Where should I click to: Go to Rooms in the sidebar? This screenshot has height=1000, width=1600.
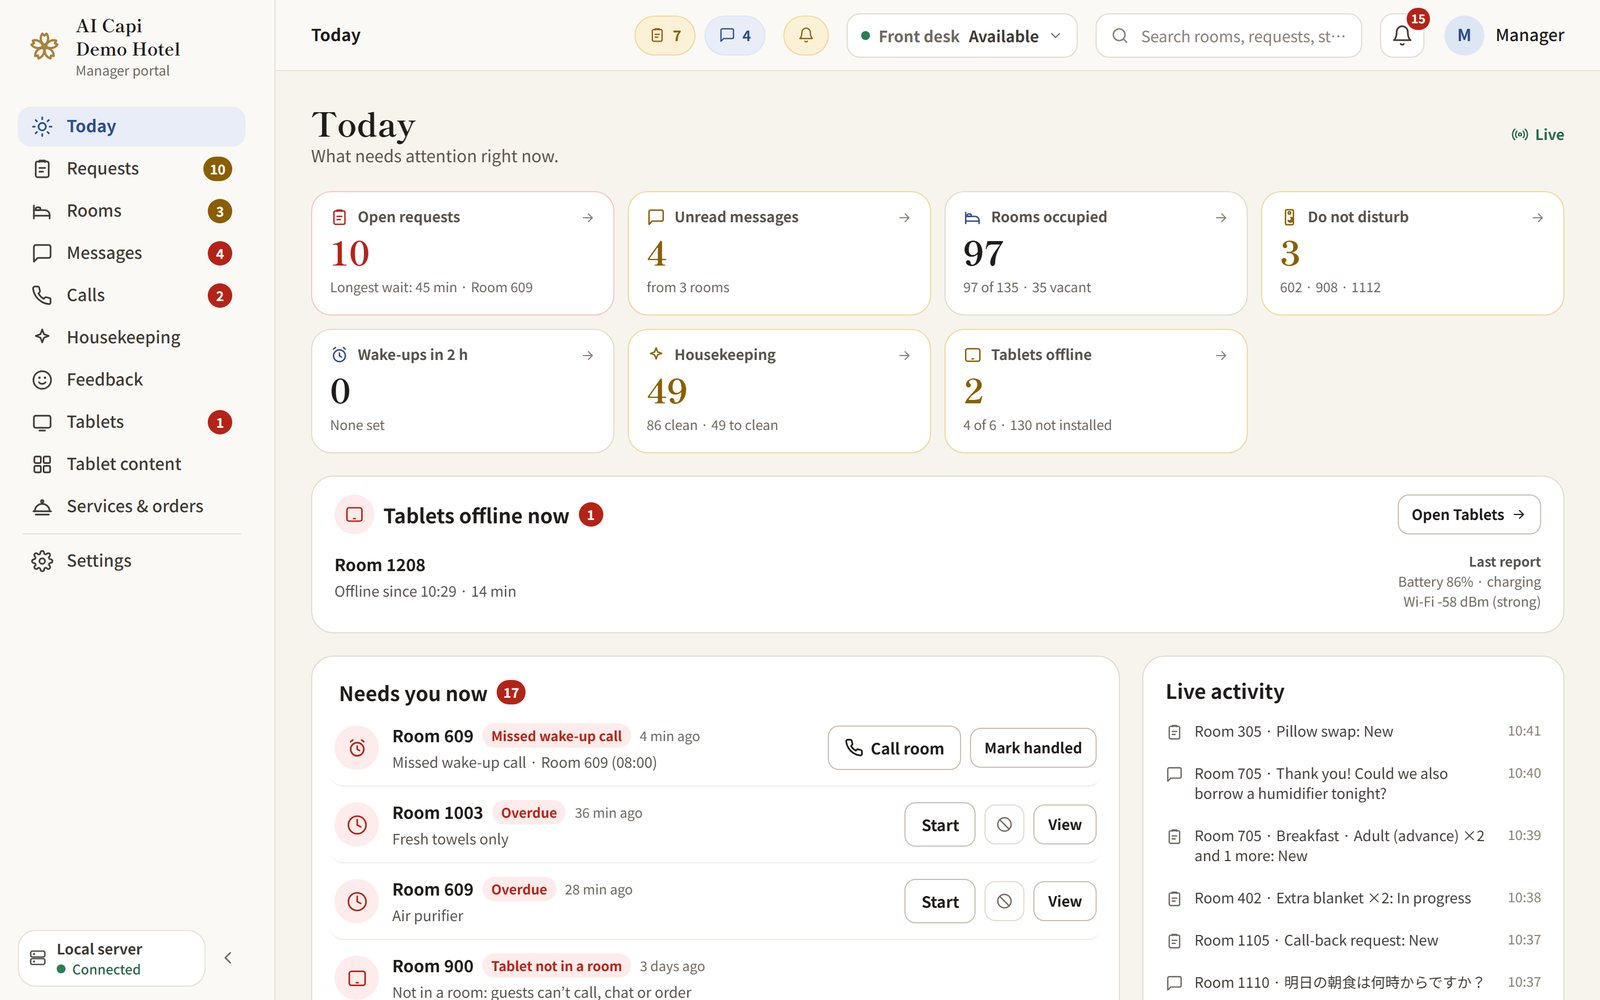point(131,211)
